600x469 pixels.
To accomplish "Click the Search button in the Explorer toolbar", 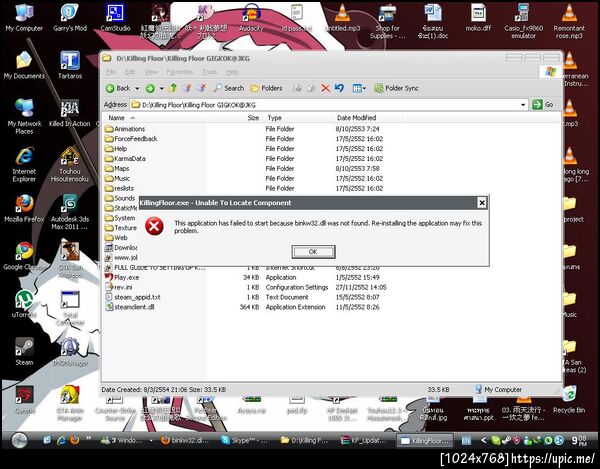I will 229,88.
